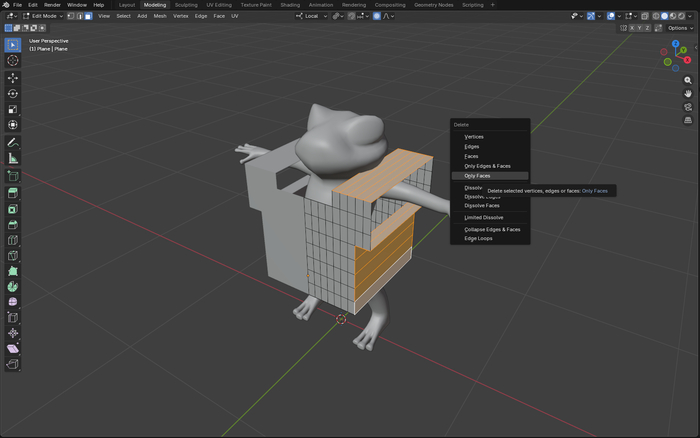Switch to face select mode
Image resolution: width=700 pixels, height=438 pixels.
88,16
